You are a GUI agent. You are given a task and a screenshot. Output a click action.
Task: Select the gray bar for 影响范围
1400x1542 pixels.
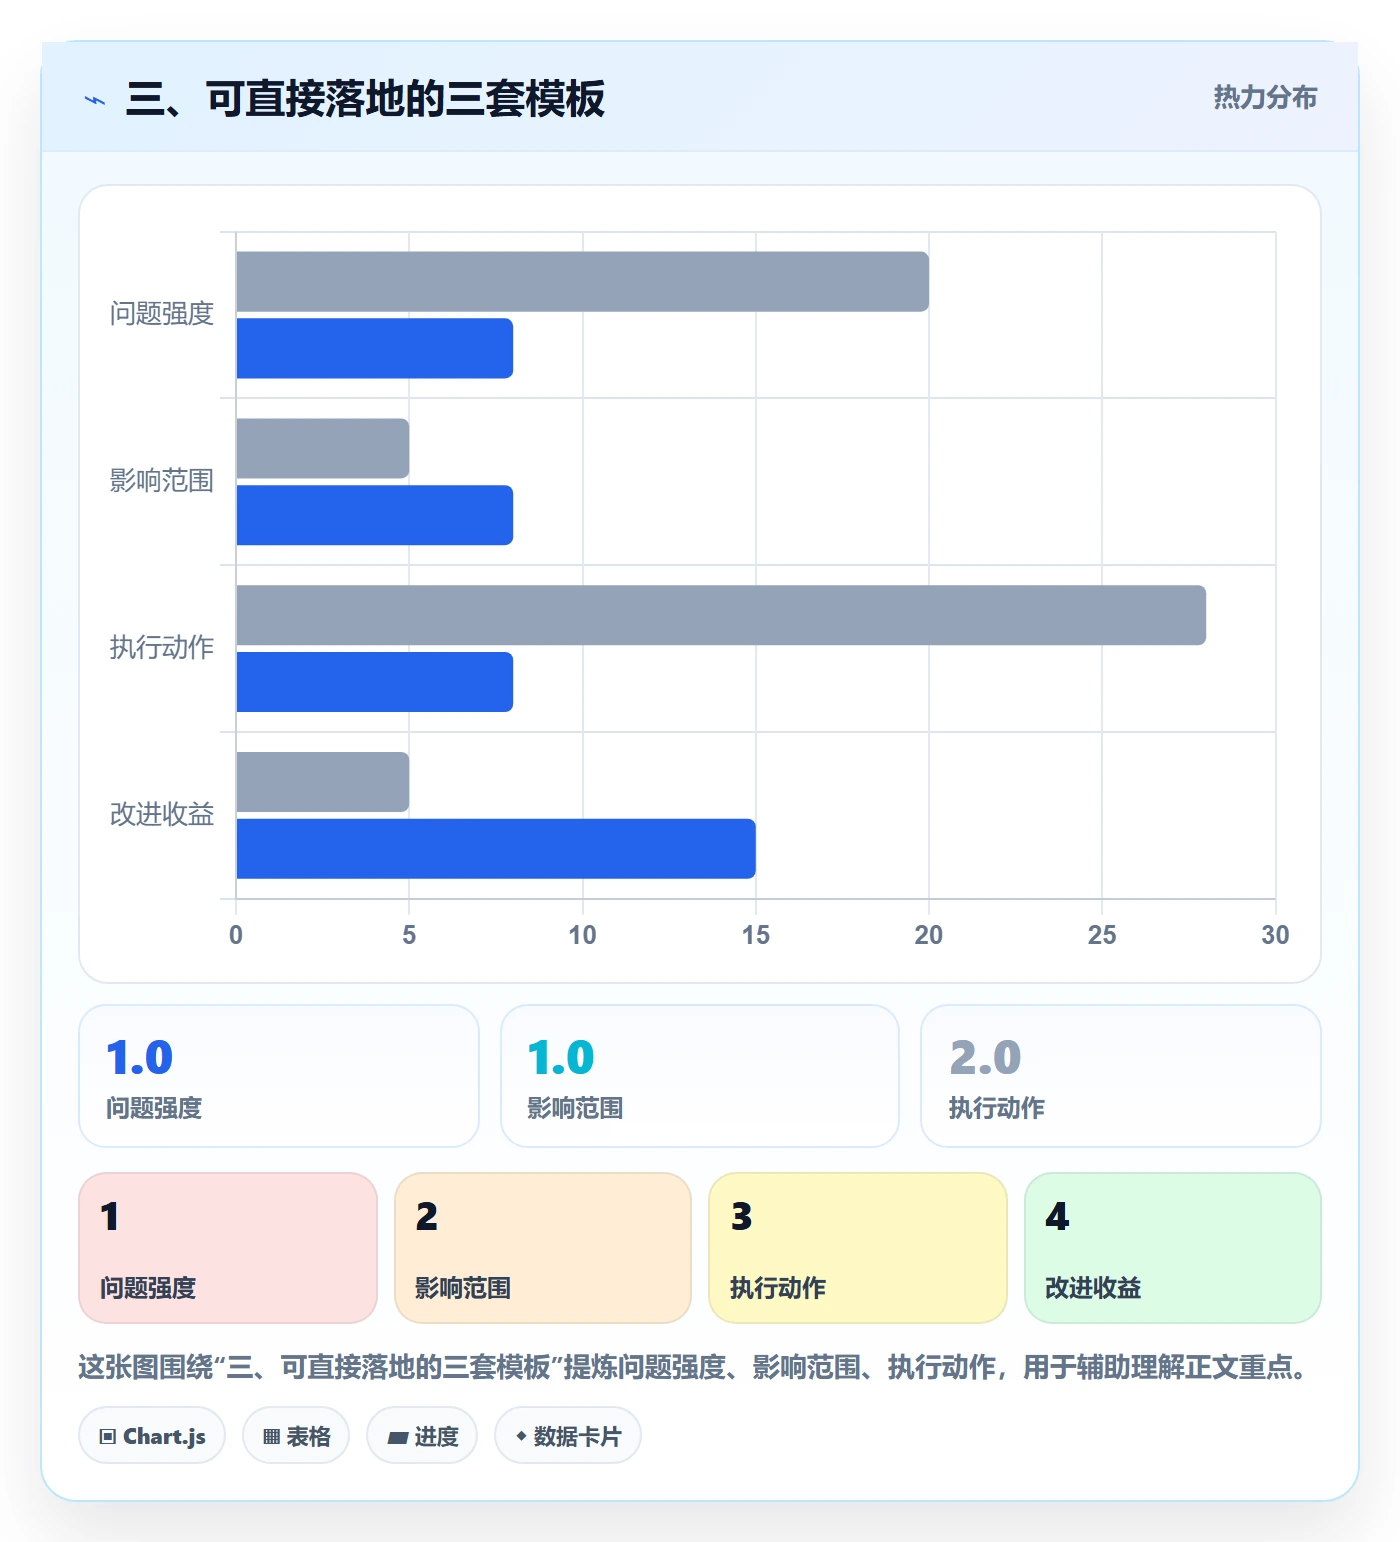[x=323, y=449]
